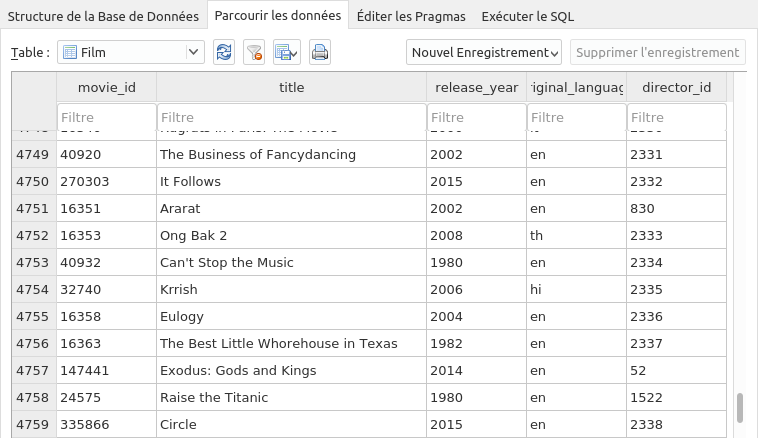
Task: Print the table data icon
Action: coord(320,52)
